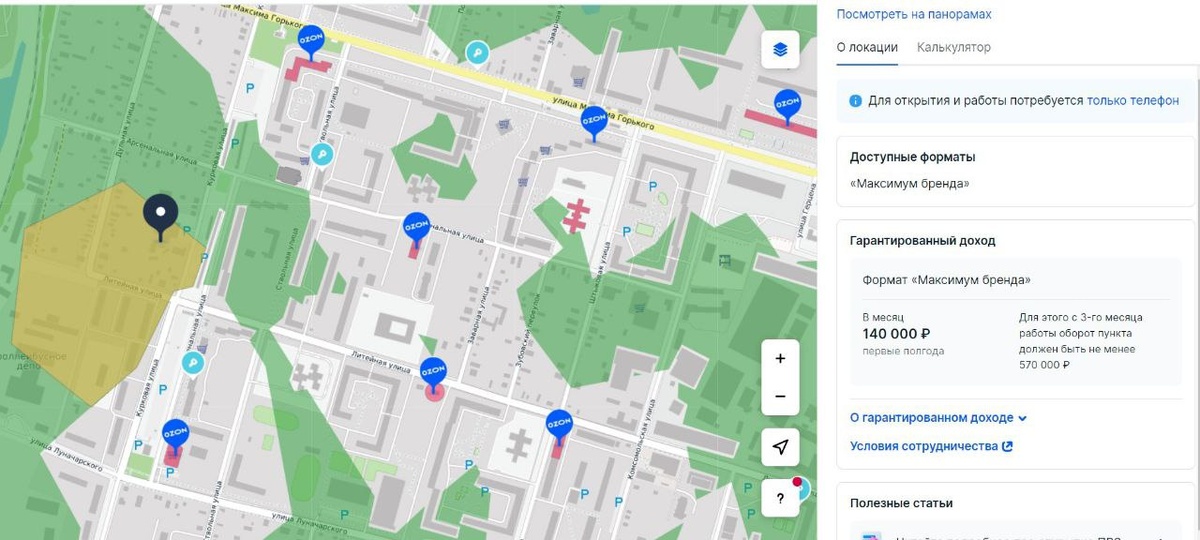
Task: Open the map layers switcher
Action: pos(780,49)
